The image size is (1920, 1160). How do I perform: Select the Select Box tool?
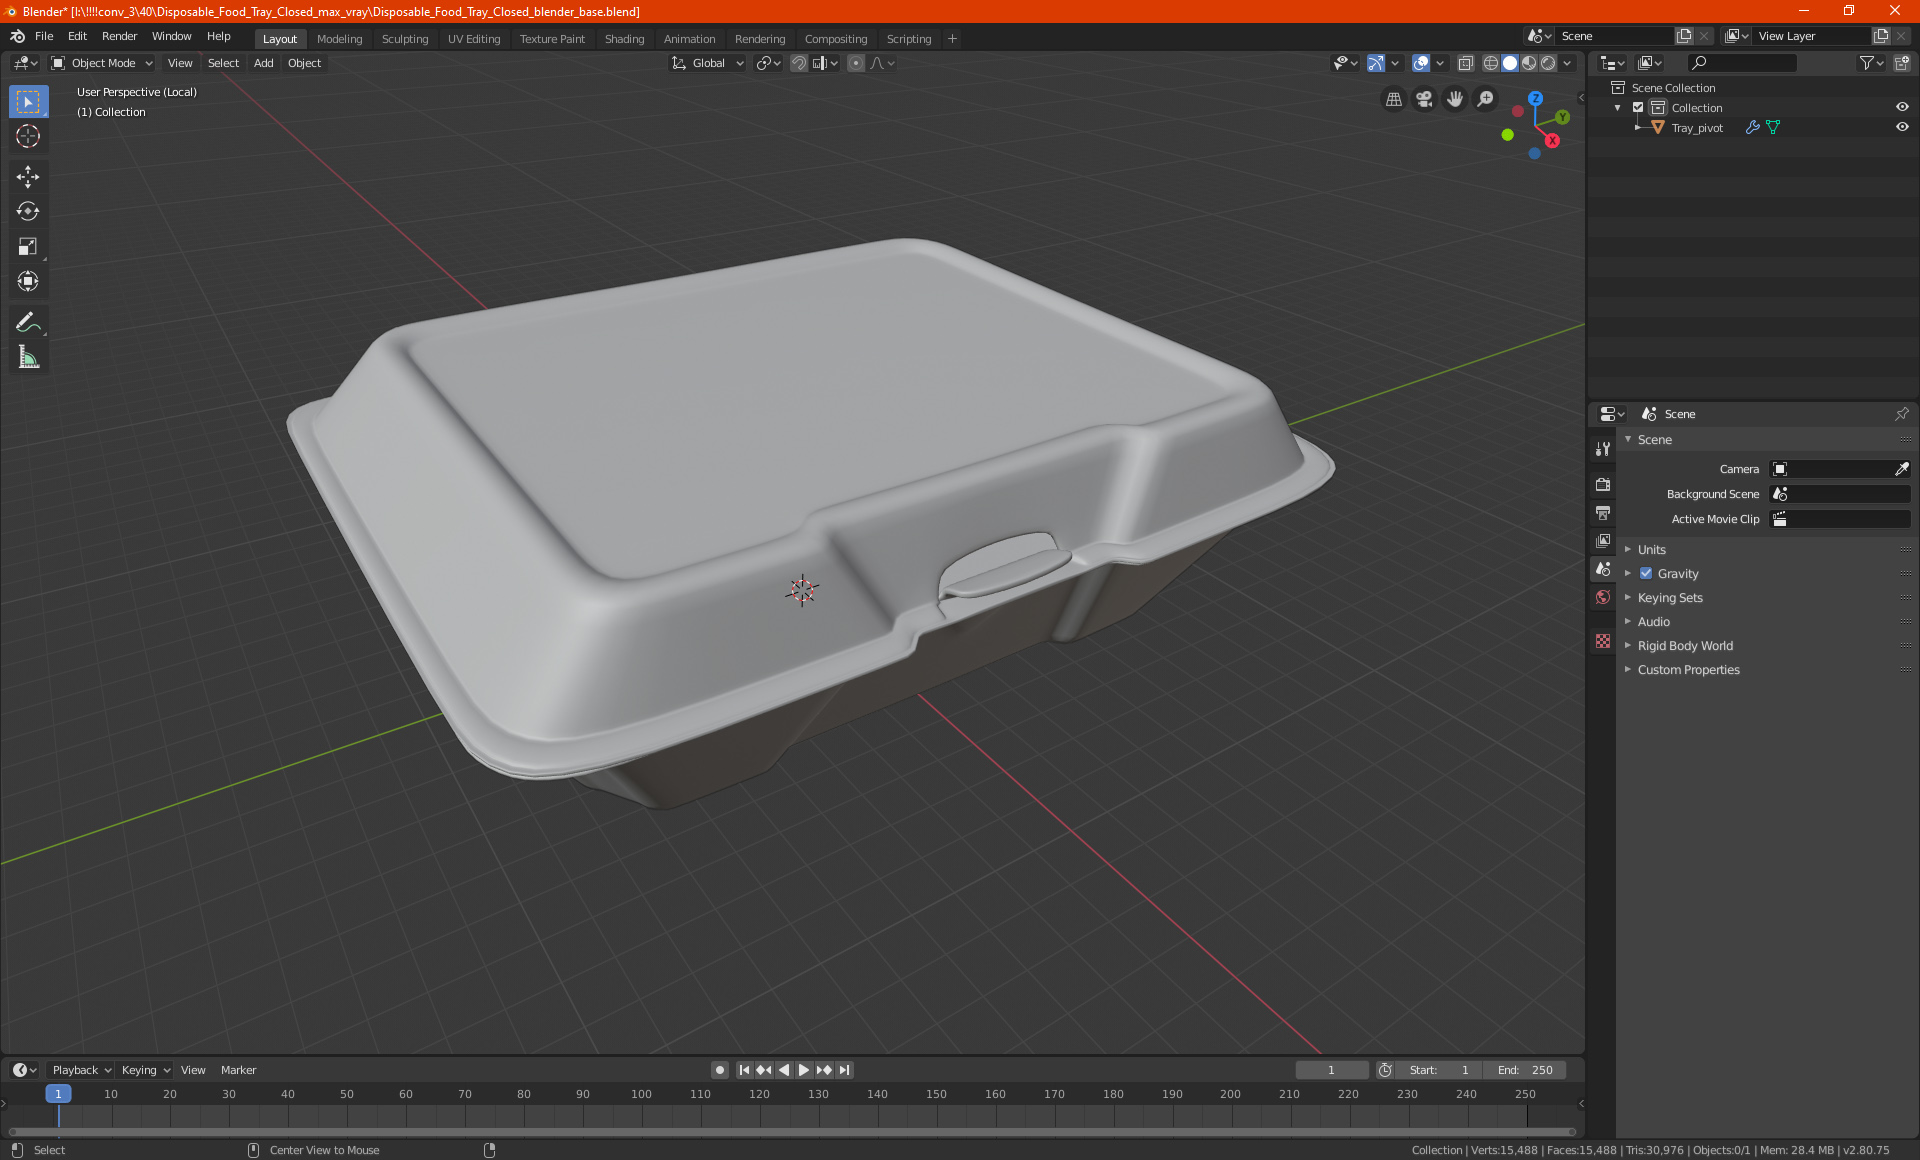pyautogui.click(x=28, y=102)
